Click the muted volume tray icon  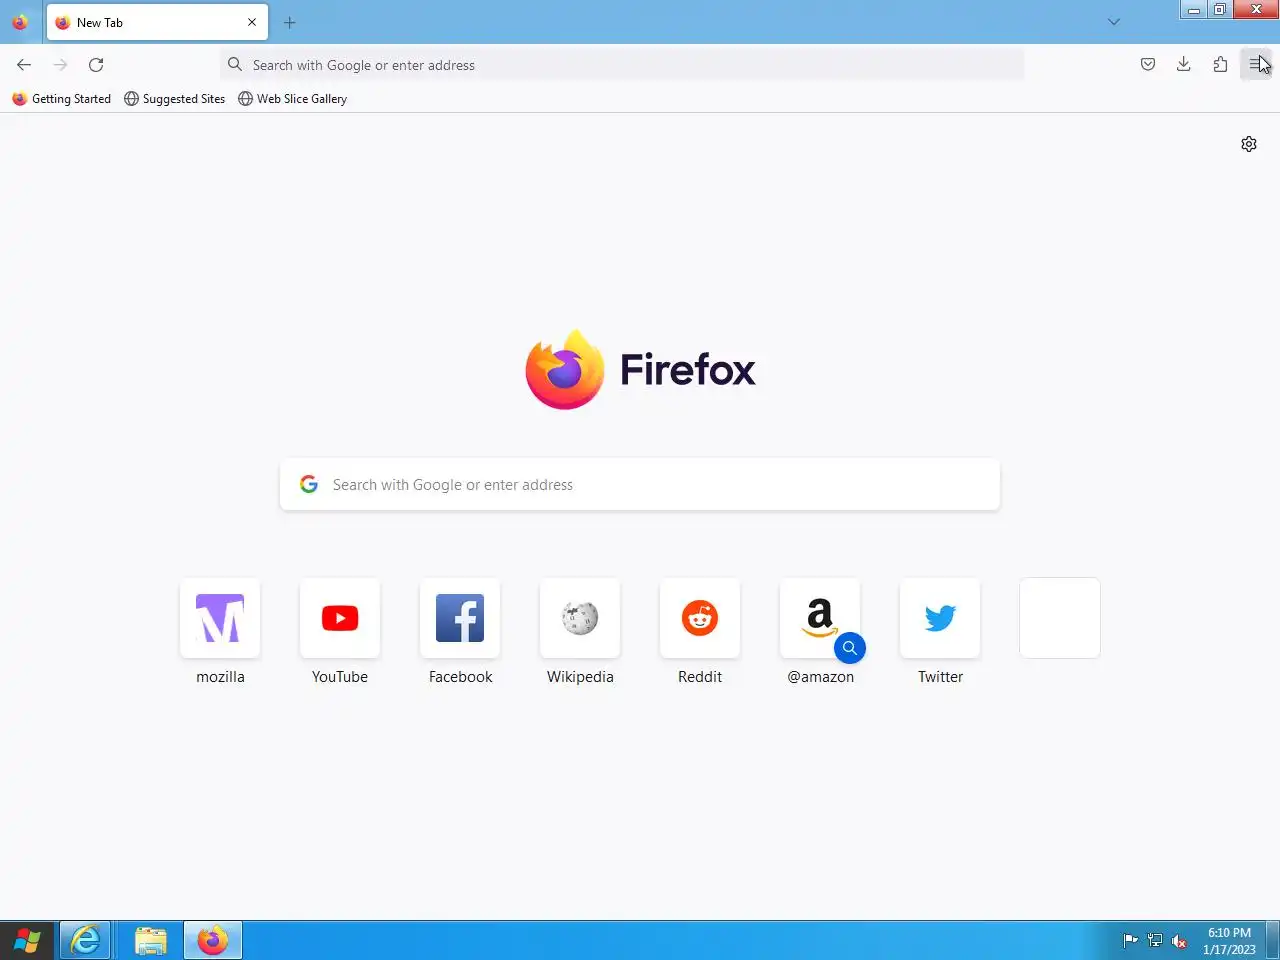click(x=1179, y=941)
